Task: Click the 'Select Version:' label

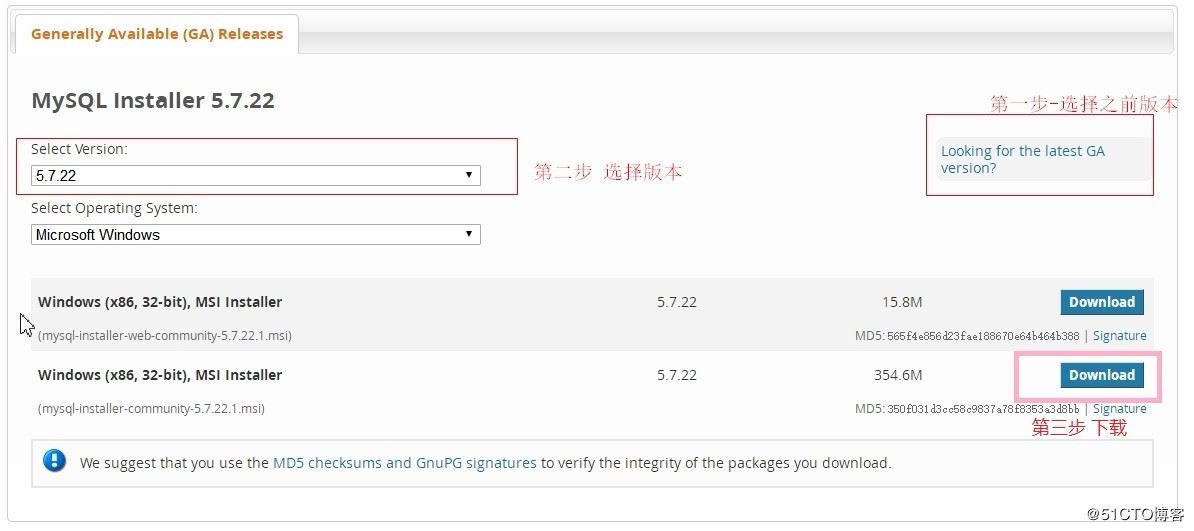Action: (x=79, y=149)
